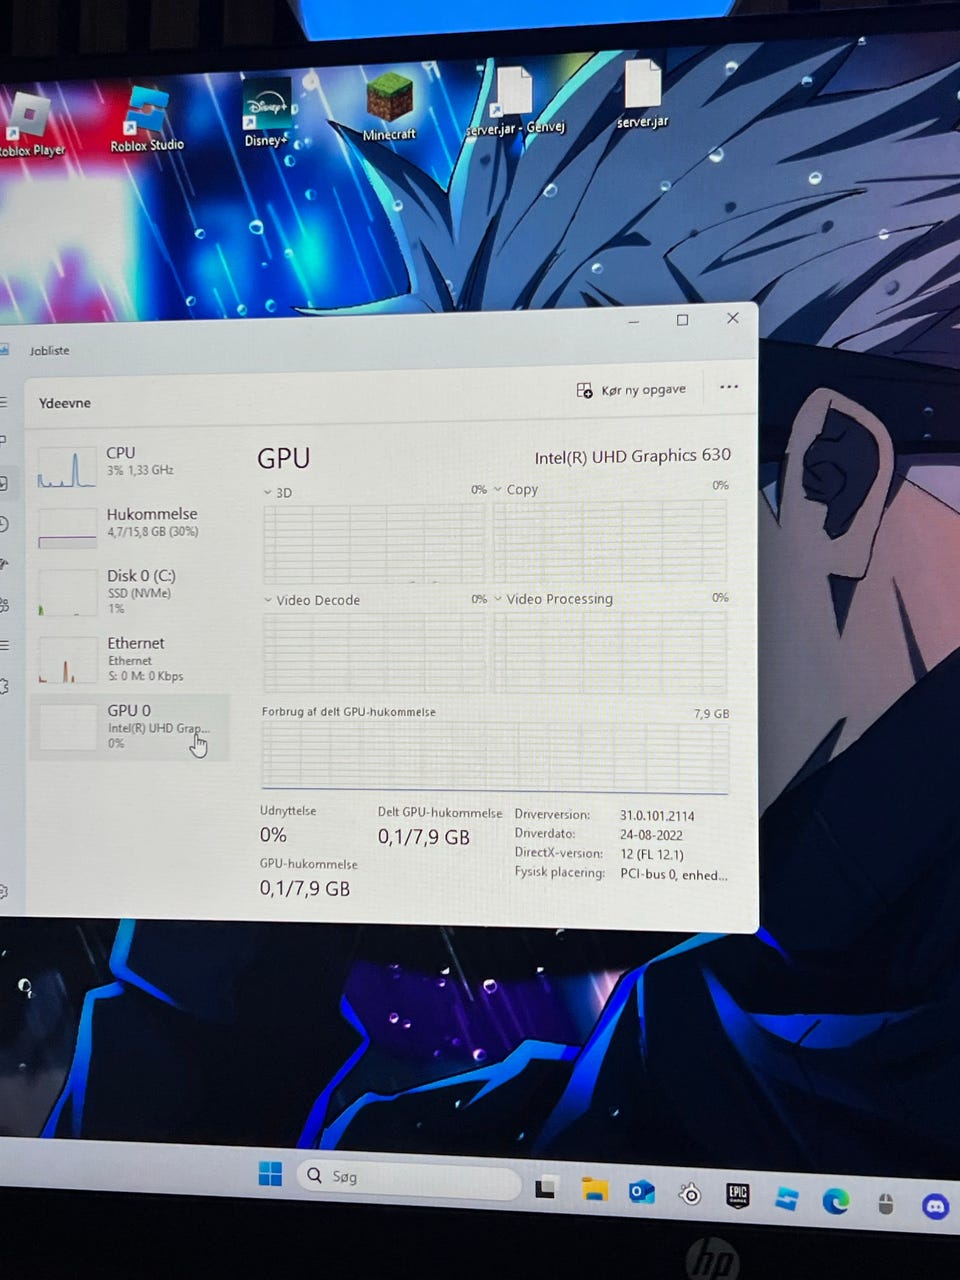The width and height of the screenshot is (960, 1280).
Task: Click the Forbrug af delt GPU-hukommelse graph
Action: [495, 758]
